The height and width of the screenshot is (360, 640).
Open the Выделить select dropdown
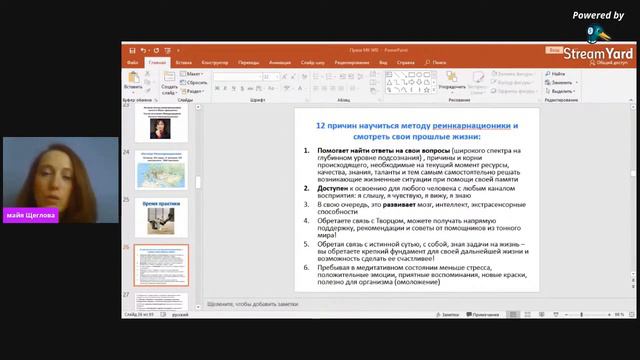click(x=560, y=91)
